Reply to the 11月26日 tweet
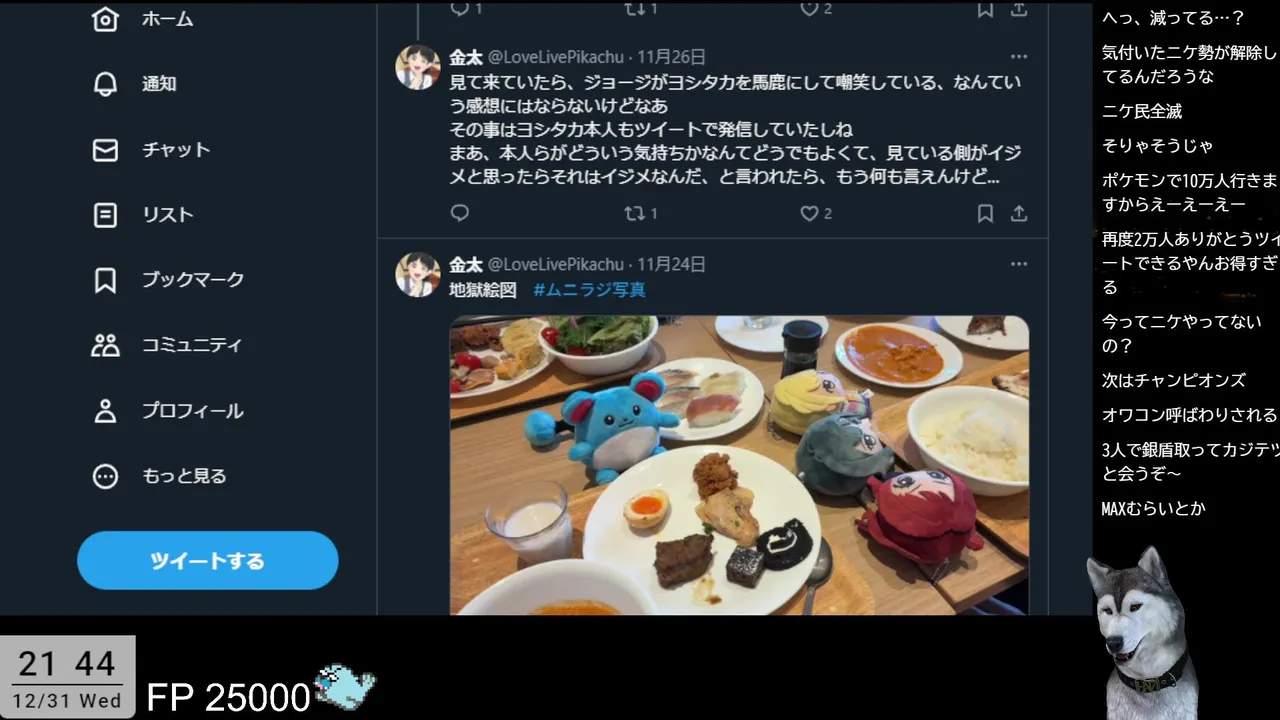 460,213
